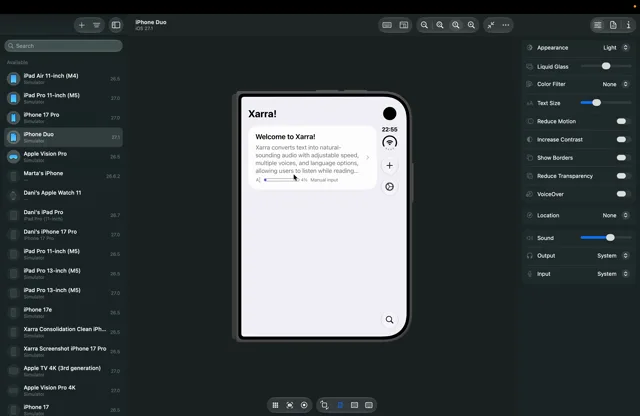The width and height of the screenshot is (640, 416).
Task: Toggle the sidebar panel icon
Action: 116,25
